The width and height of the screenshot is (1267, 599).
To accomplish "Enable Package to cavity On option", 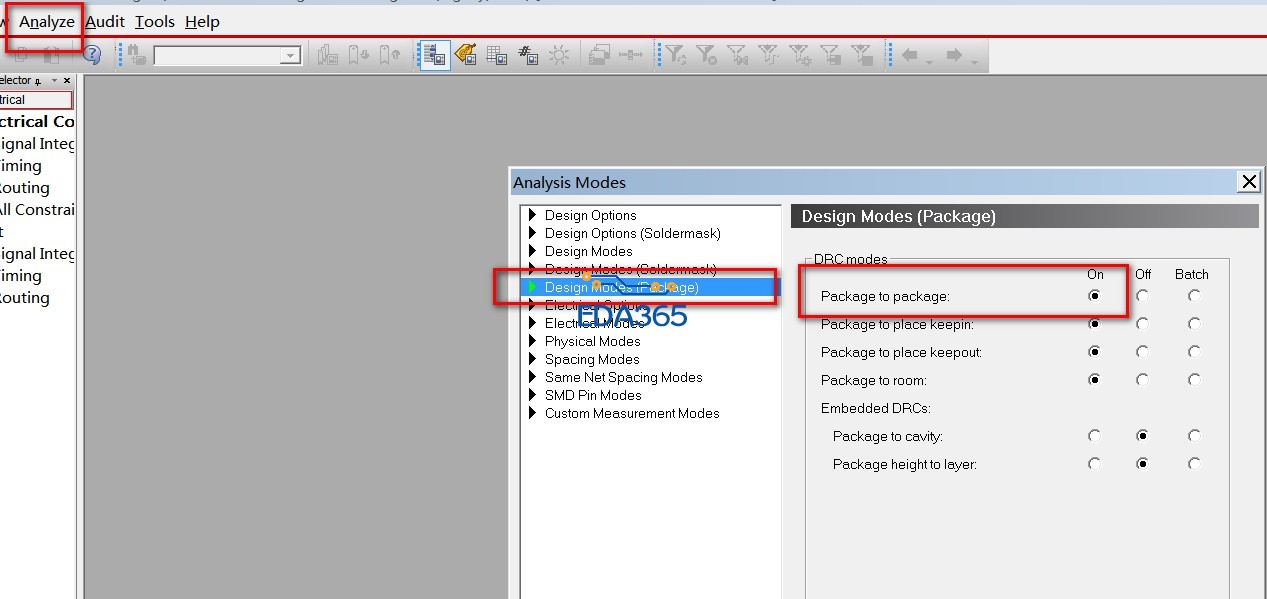I will pyautogui.click(x=1095, y=436).
